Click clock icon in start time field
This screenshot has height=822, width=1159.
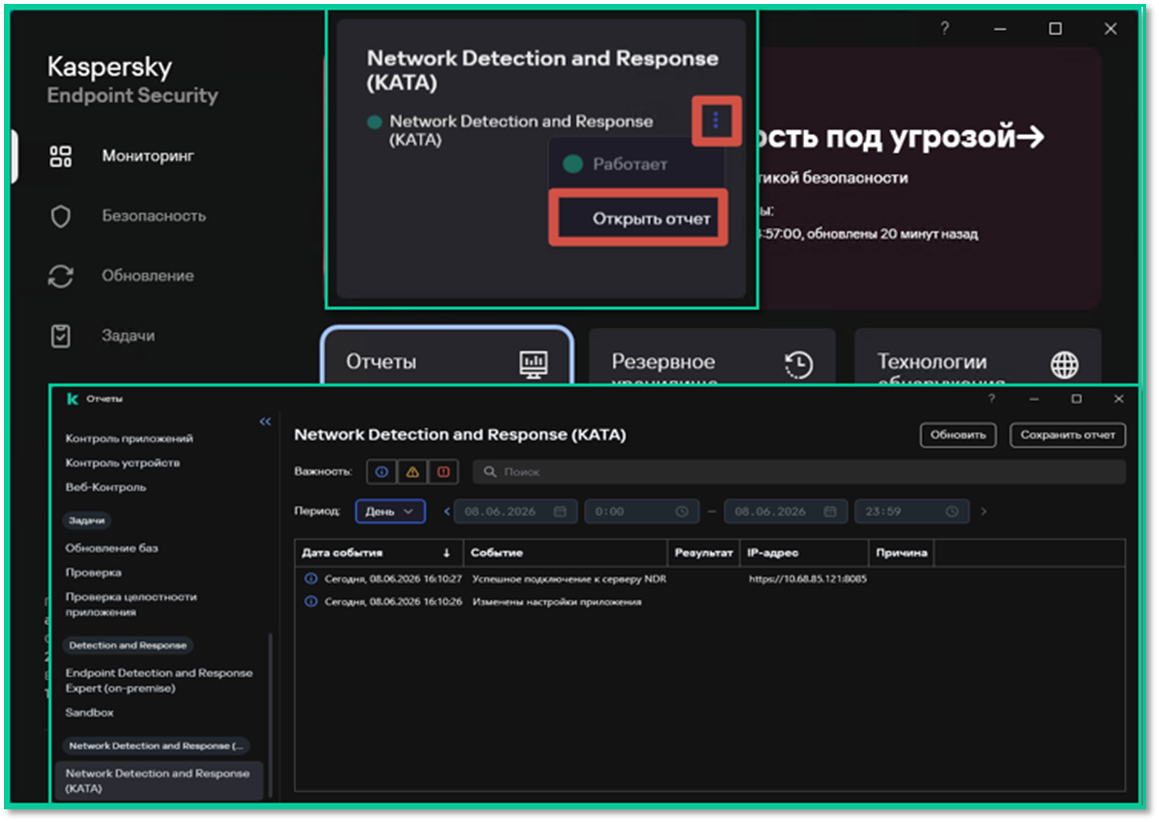tap(682, 512)
